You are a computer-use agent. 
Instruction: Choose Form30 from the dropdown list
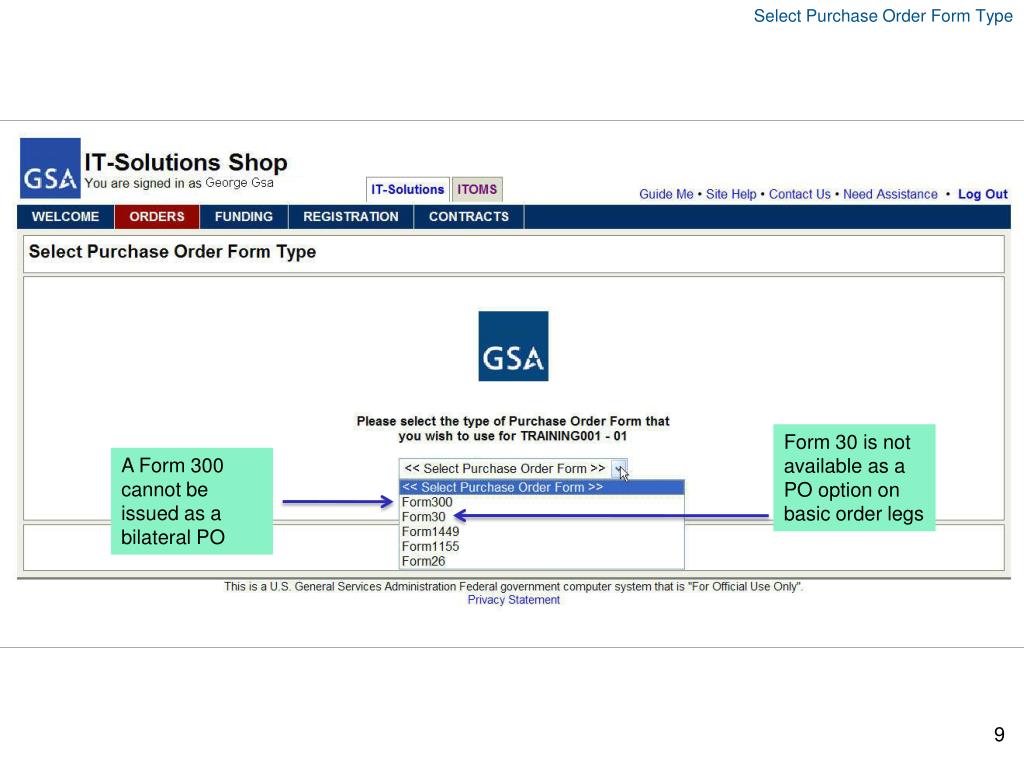[542, 517]
